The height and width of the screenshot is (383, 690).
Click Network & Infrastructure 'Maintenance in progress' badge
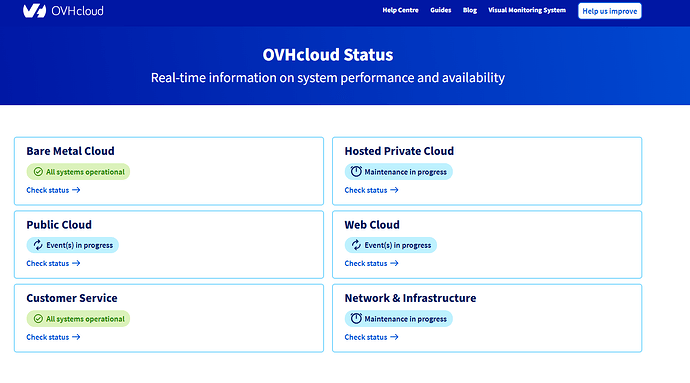coord(399,319)
